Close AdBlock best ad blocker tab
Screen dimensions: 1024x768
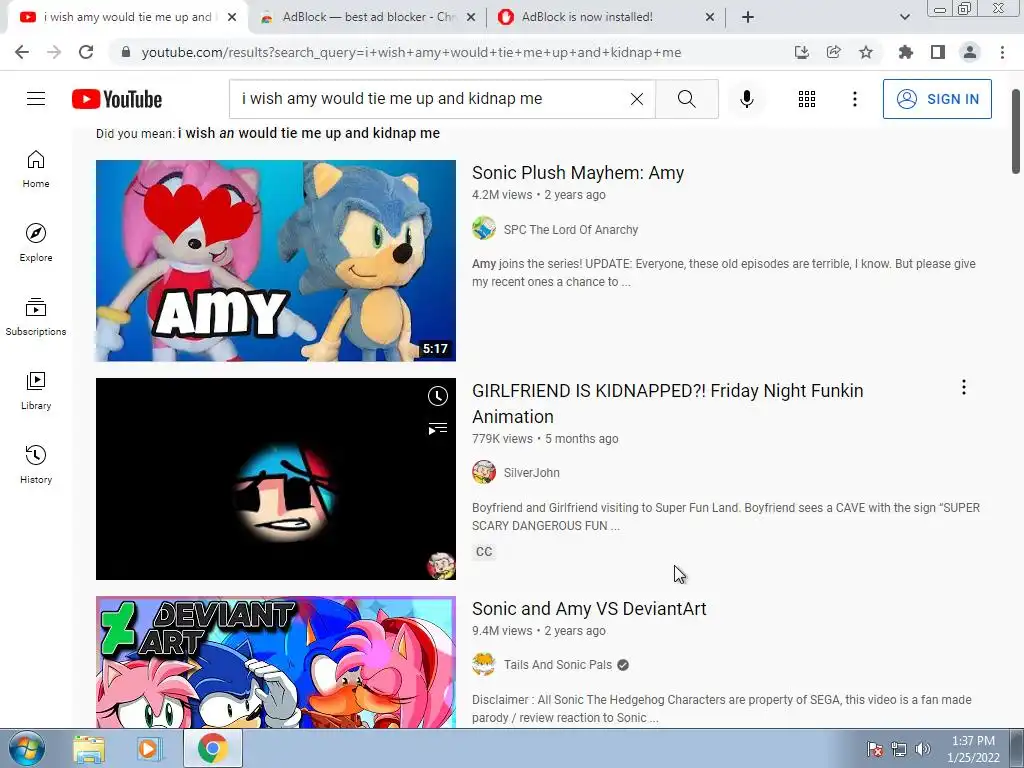(471, 17)
